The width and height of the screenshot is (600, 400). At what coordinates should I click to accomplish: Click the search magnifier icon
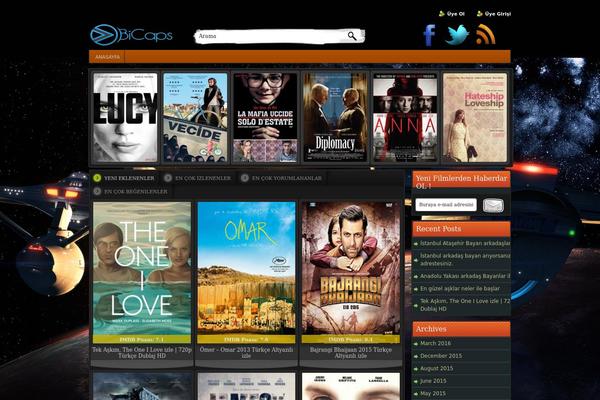pyautogui.click(x=352, y=36)
